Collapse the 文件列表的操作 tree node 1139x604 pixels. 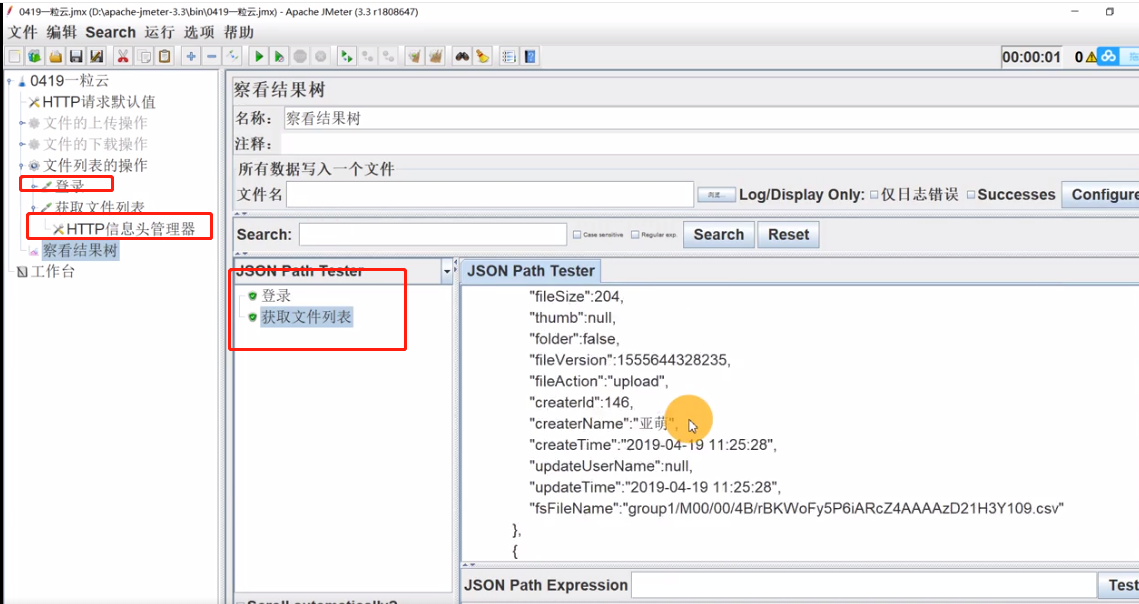tap(22, 166)
